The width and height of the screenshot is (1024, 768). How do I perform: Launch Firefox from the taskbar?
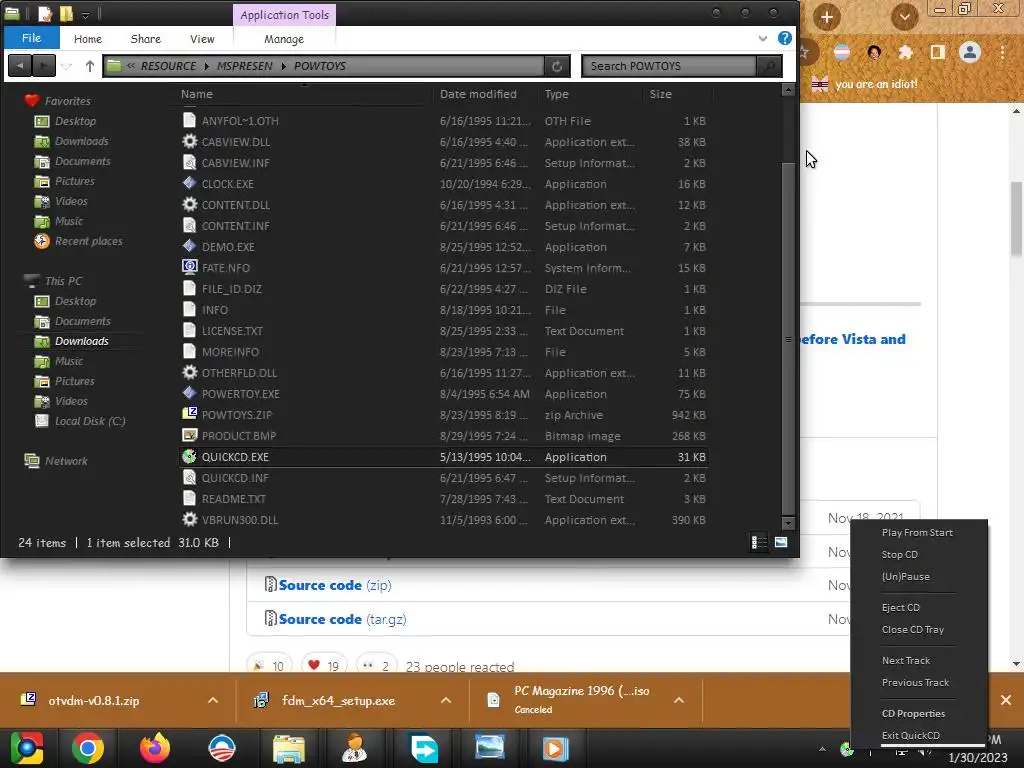155,748
